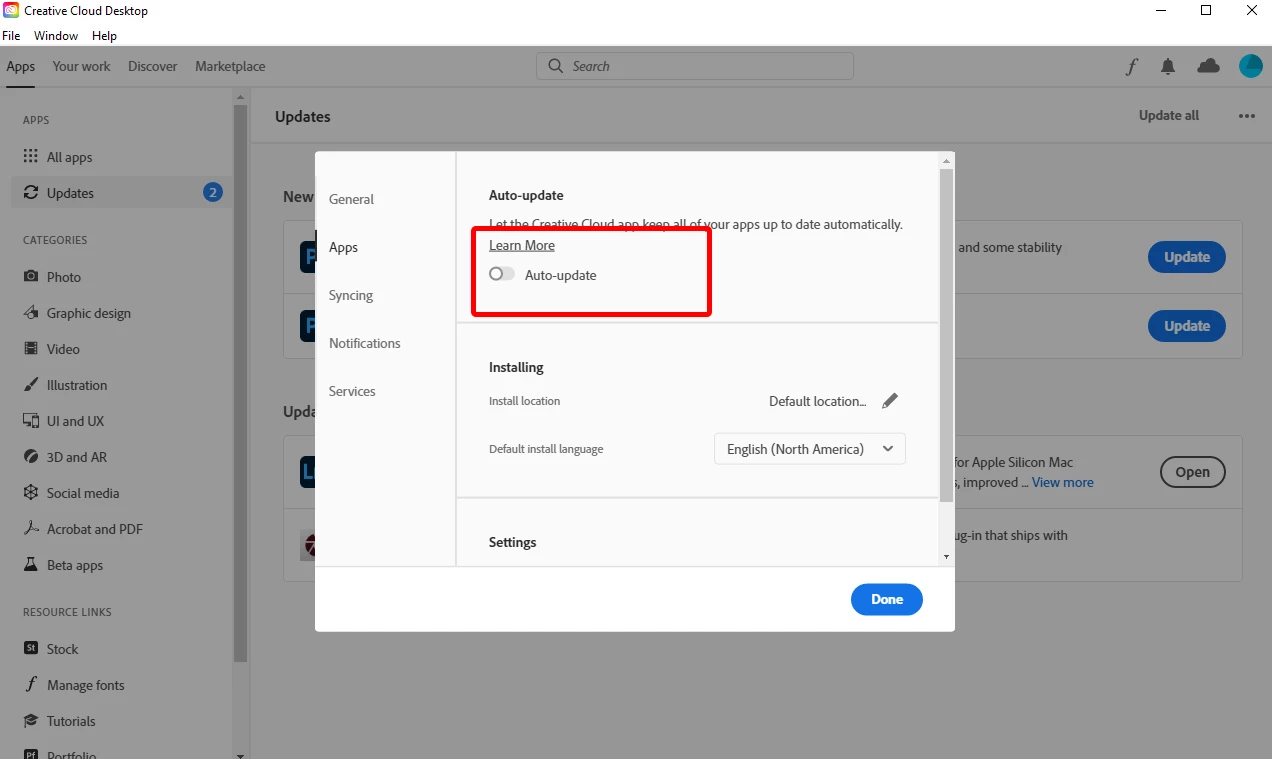Click the Apps top navigation tab
Image resolution: width=1272 pixels, height=759 pixels.
[20, 66]
